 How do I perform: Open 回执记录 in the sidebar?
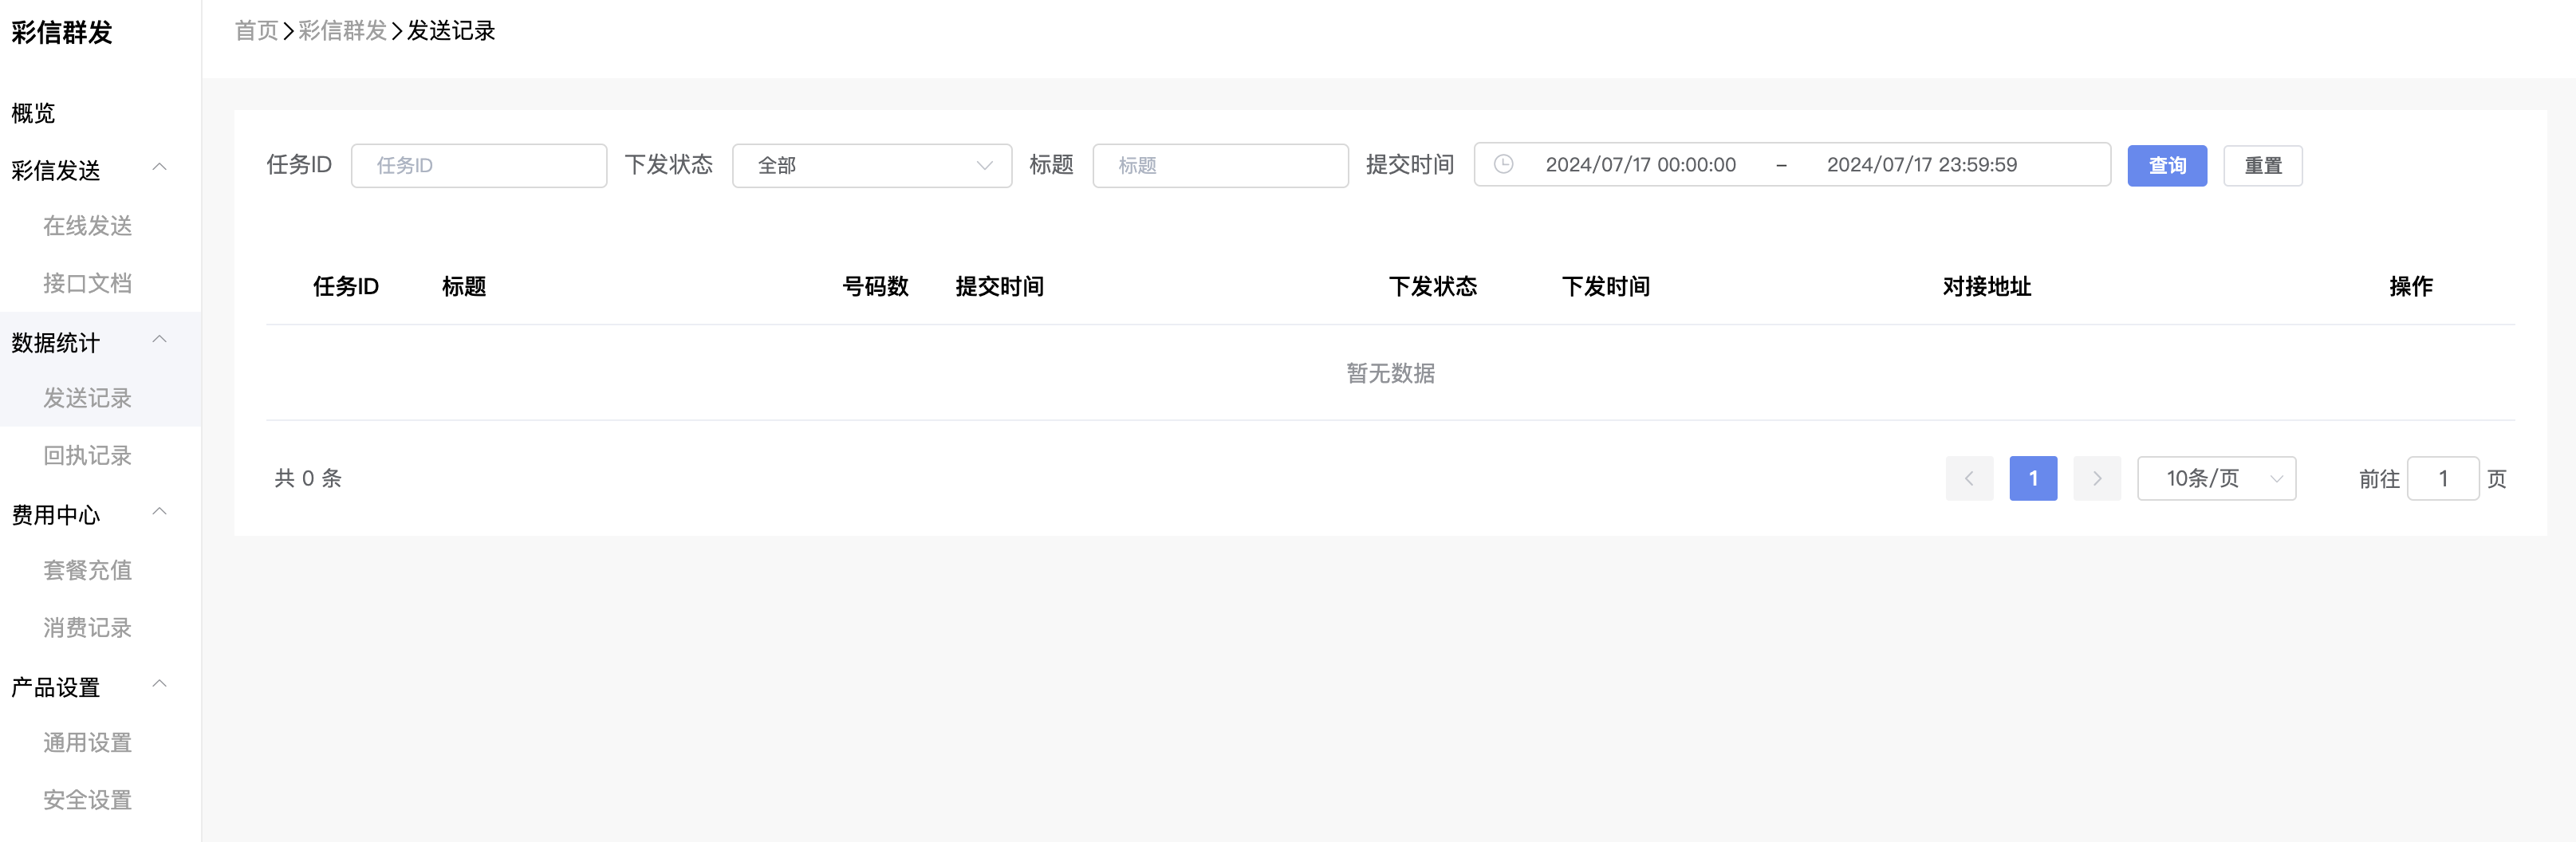87,455
